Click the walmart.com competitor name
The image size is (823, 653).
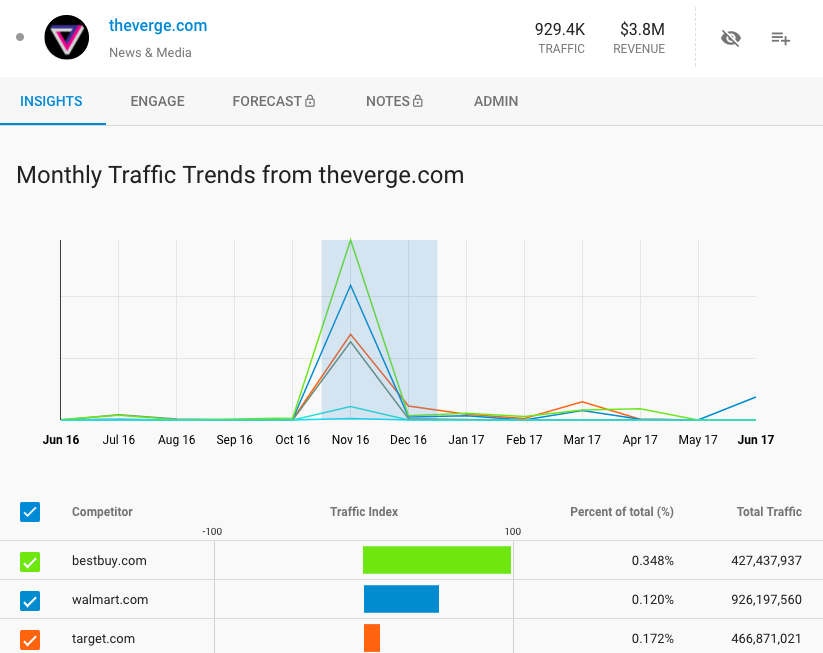[110, 599]
